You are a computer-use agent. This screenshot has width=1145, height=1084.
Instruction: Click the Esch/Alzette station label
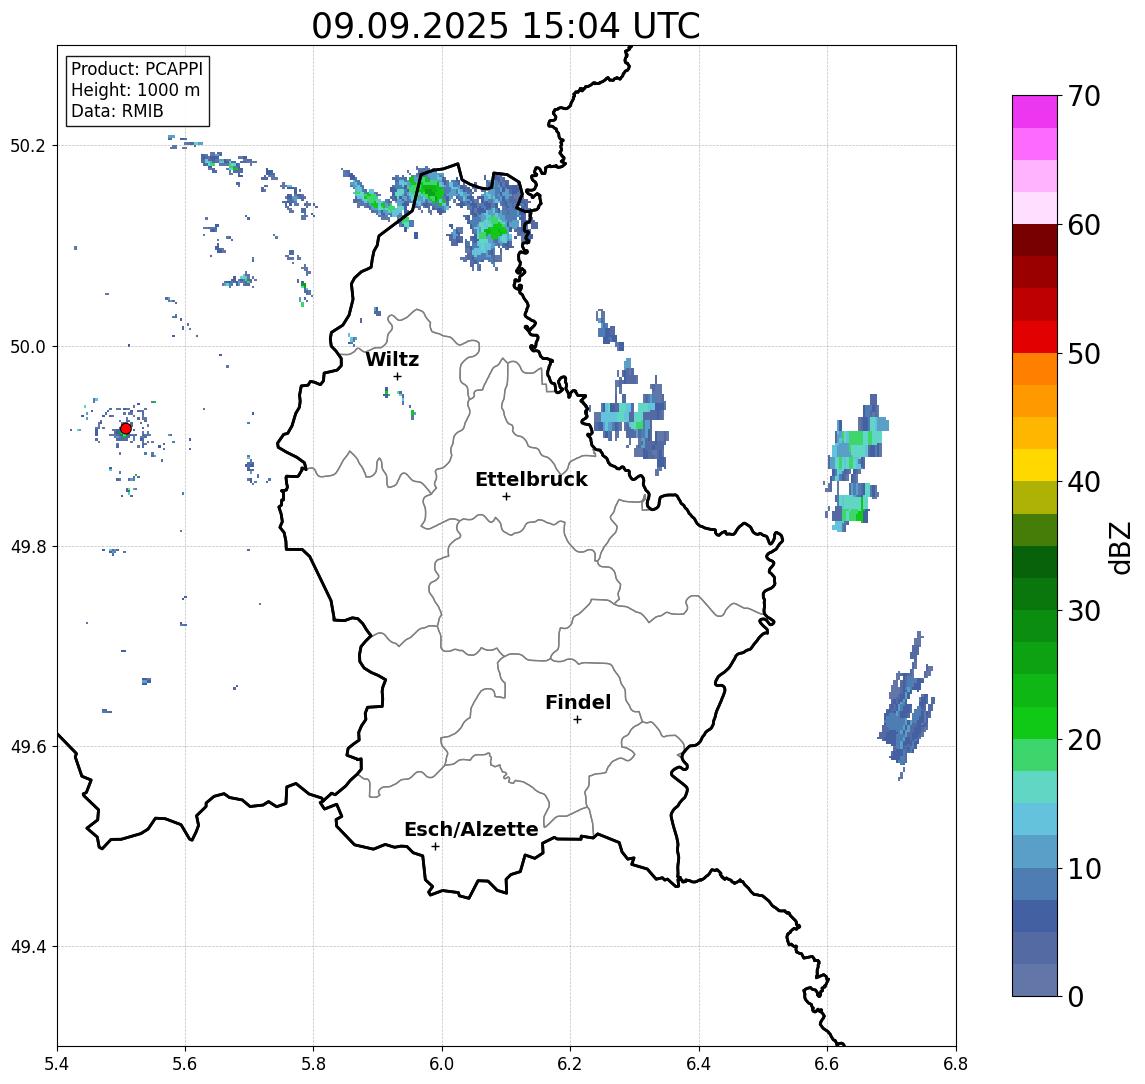[x=471, y=829]
